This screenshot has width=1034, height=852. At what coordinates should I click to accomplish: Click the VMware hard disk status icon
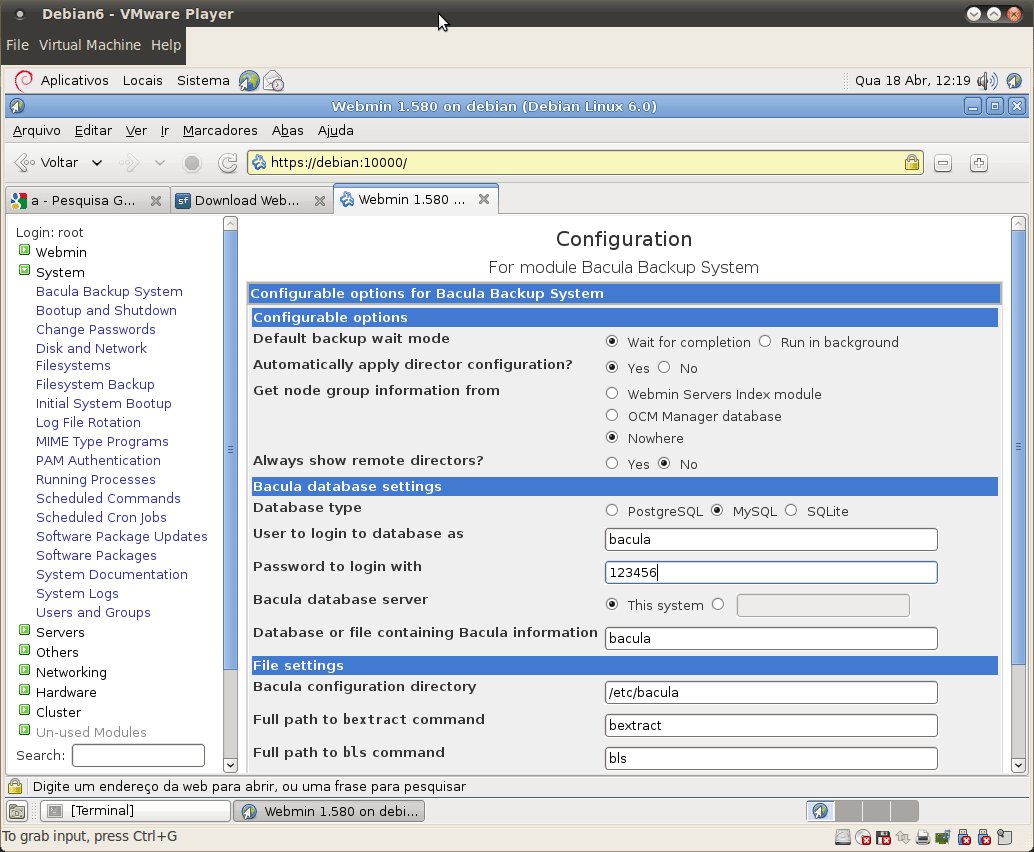tap(843, 837)
